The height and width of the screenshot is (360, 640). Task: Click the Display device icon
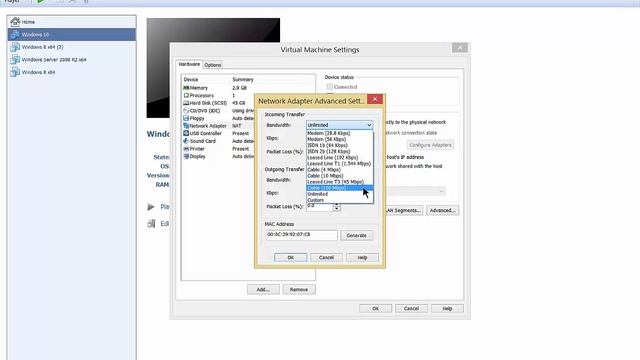click(x=186, y=156)
